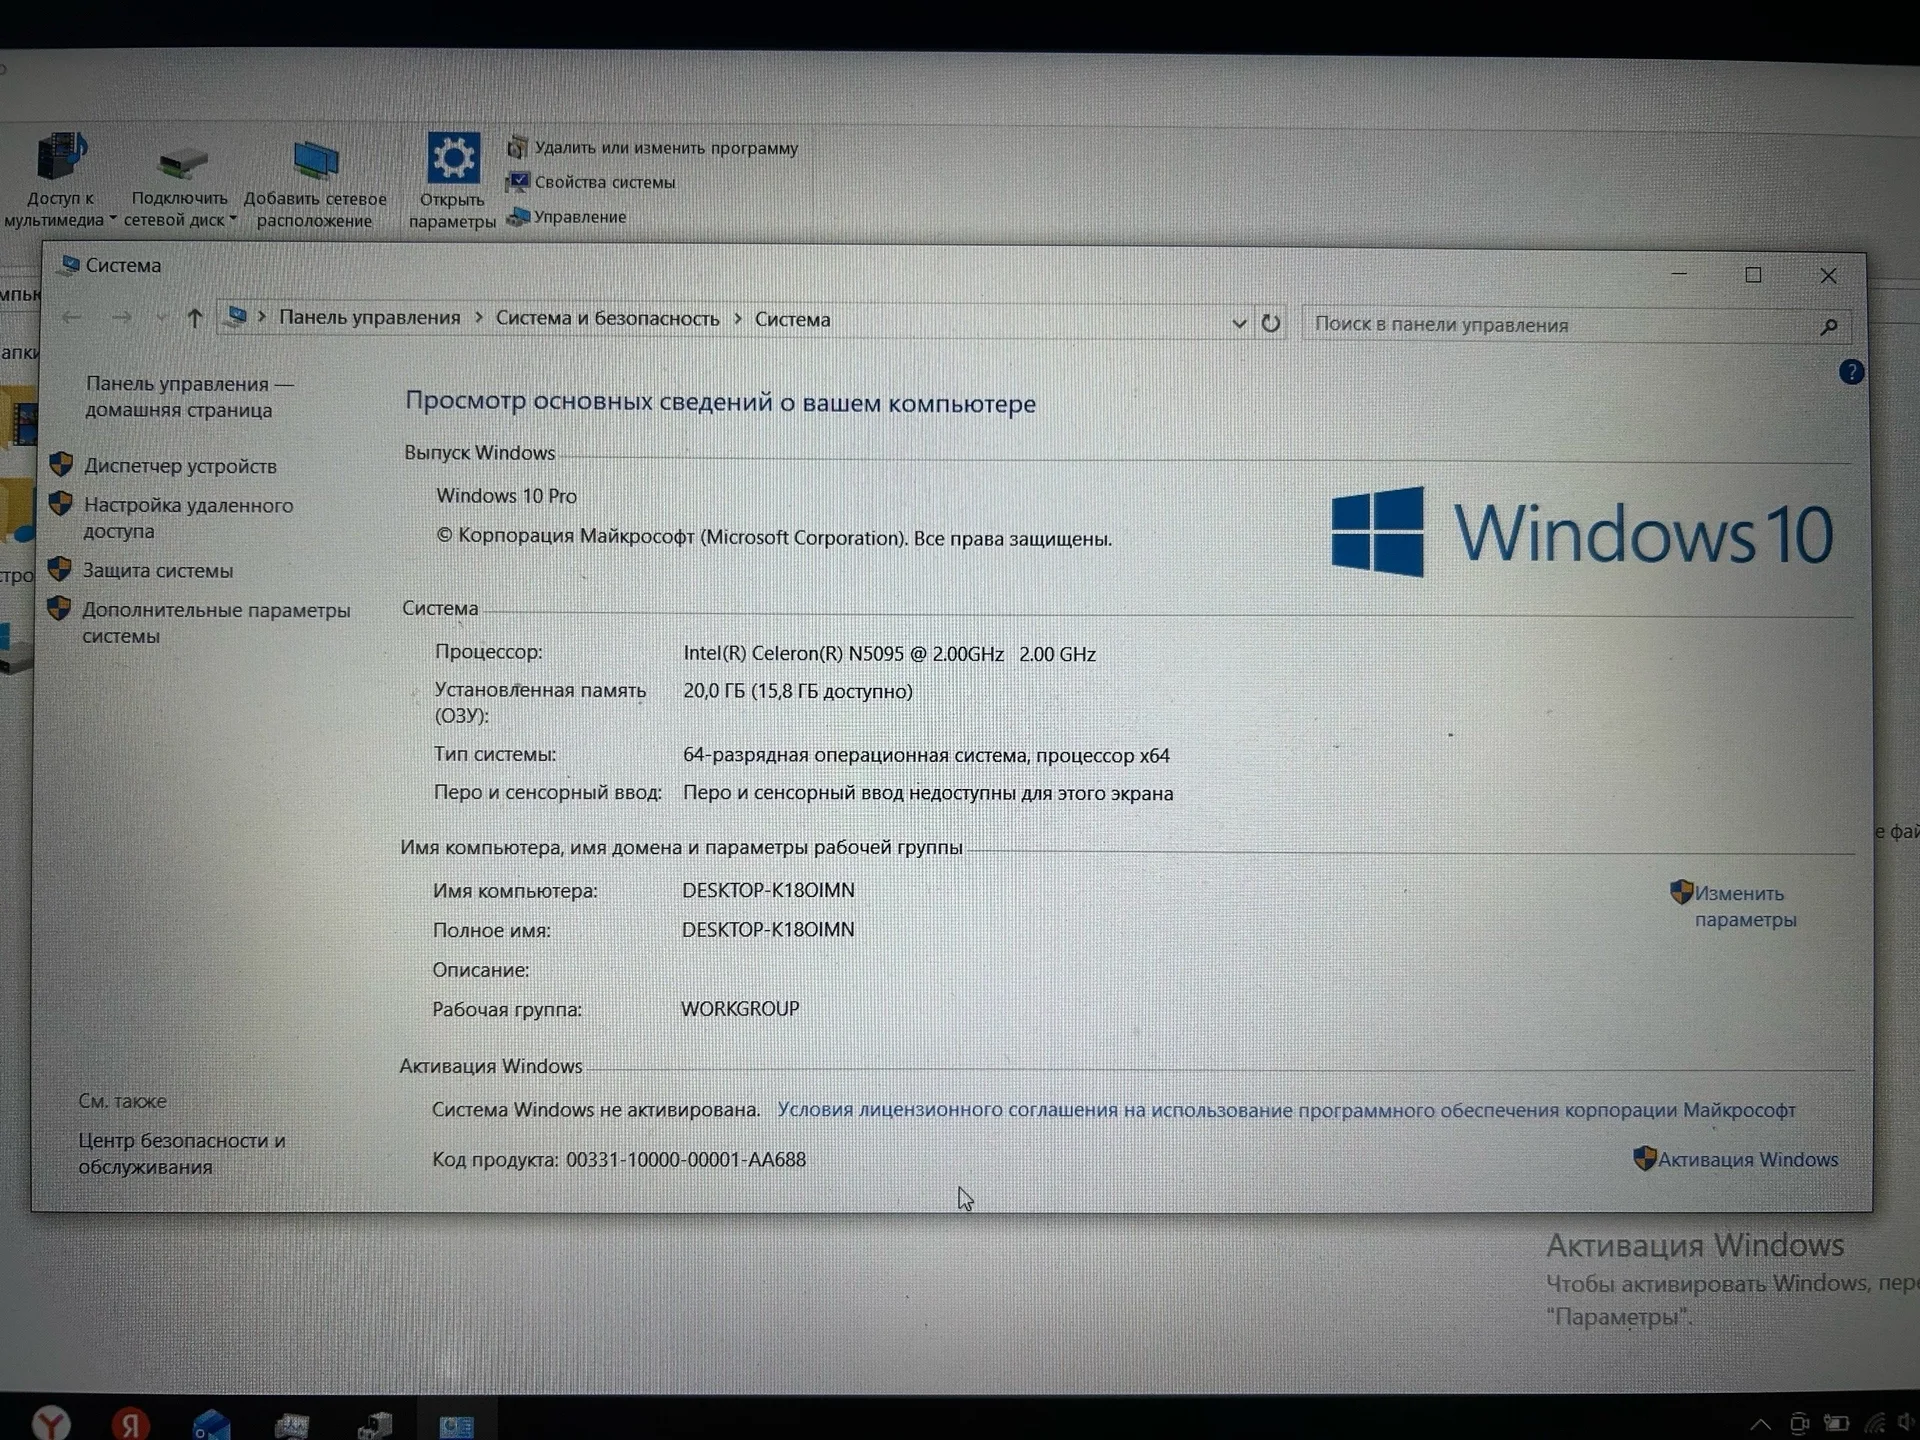The height and width of the screenshot is (1440, 1920).
Task: Open Диспетчер устройств
Action: pyautogui.click(x=180, y=466)
